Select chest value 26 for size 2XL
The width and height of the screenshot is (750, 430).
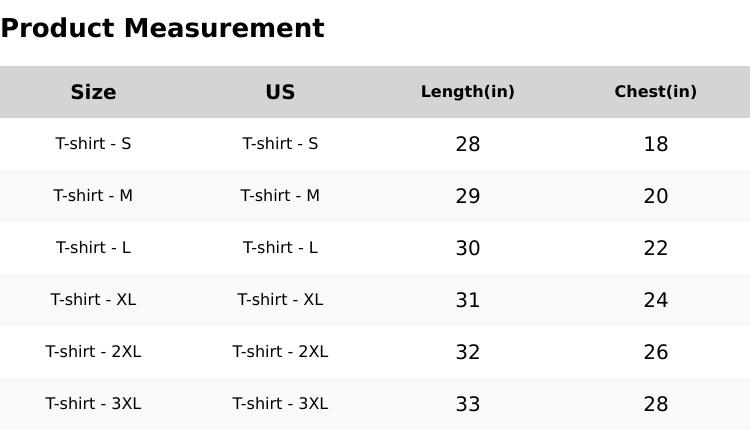[x=655, y=352]
